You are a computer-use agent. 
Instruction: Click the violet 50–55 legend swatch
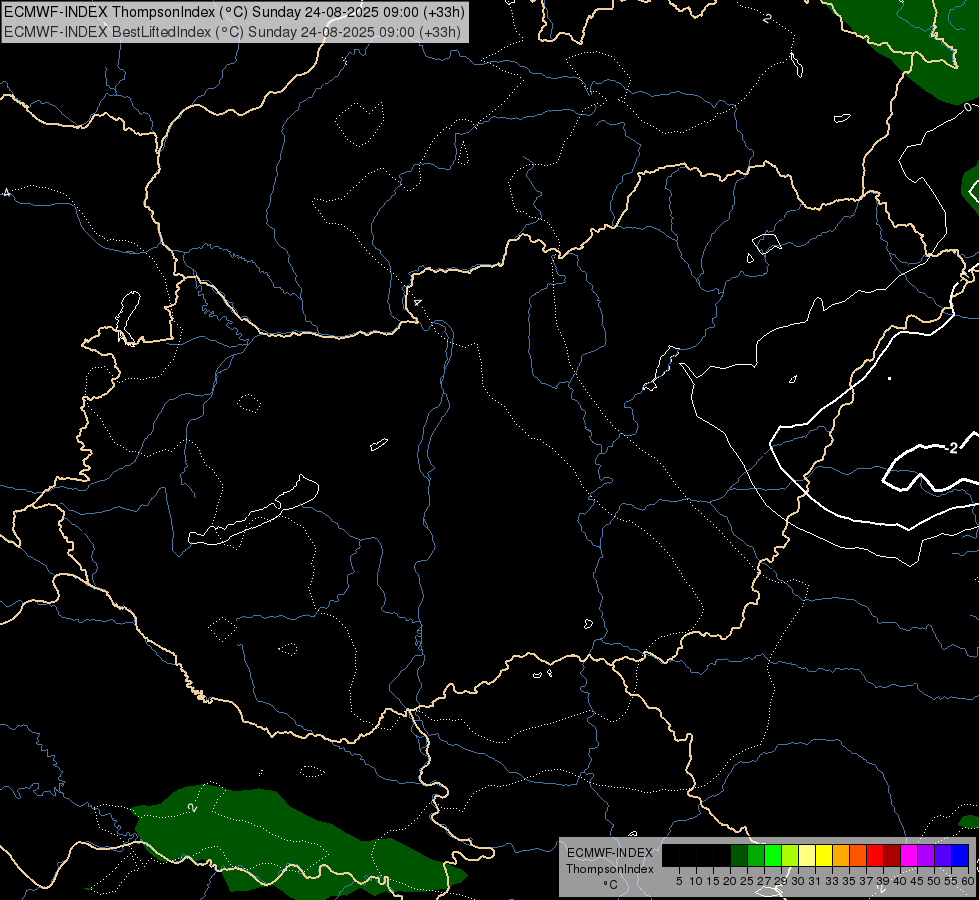point(943,855)
